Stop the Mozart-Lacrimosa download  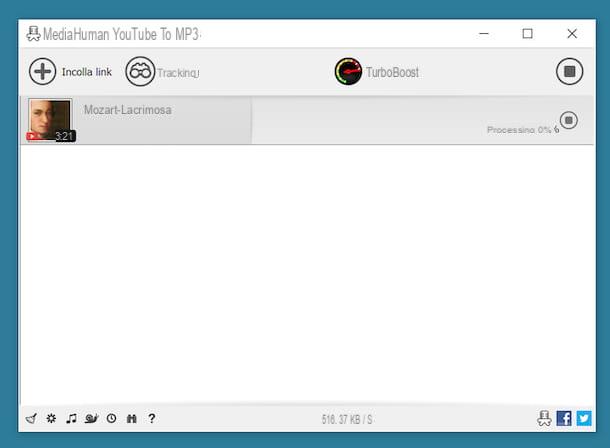tap(569, 120)
